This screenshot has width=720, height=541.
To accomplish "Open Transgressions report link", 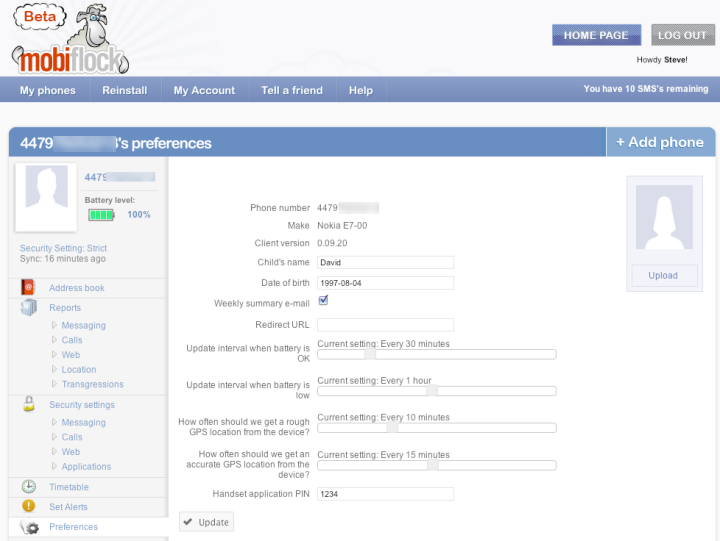I will point(93,384).
